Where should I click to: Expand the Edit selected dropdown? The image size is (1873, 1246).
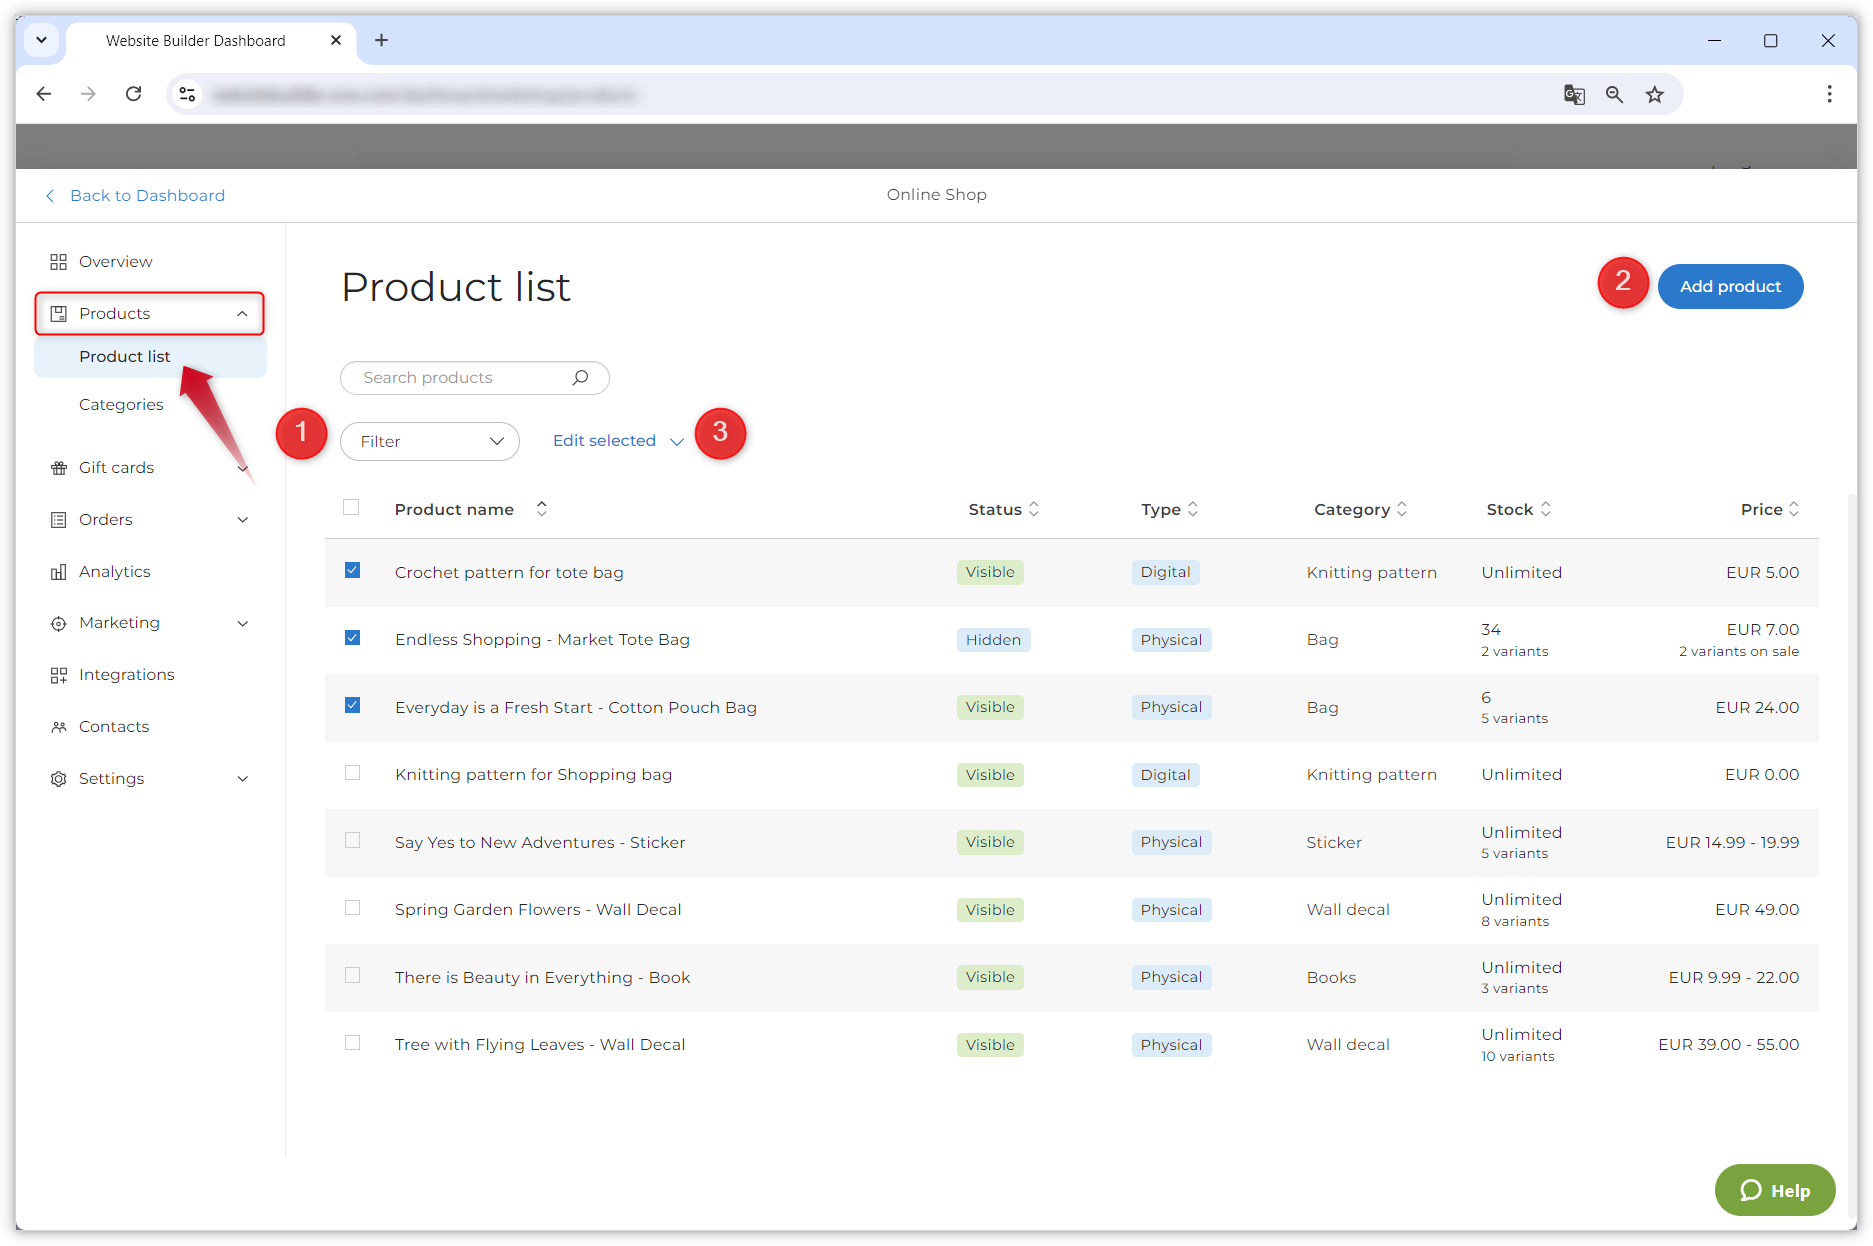point(617,441)
